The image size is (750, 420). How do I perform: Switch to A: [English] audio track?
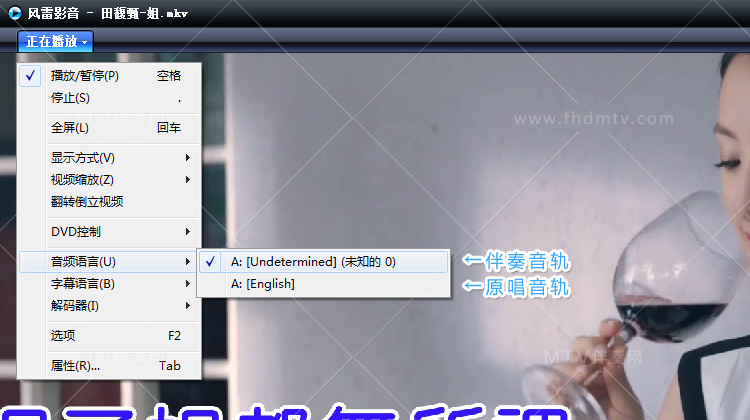323,284
